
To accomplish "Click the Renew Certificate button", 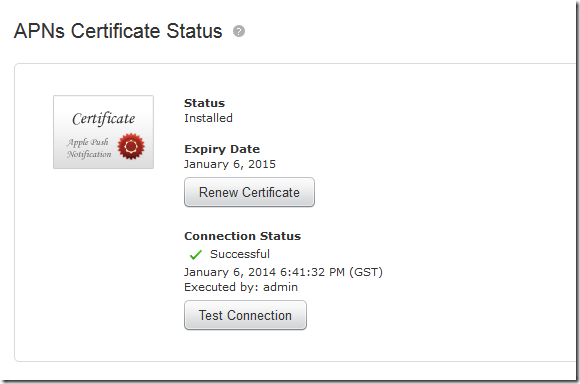I will click(249, 192).
